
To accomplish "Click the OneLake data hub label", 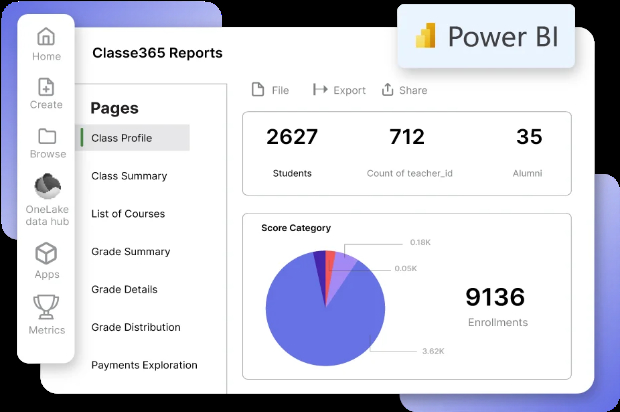I will coord(47,215).
